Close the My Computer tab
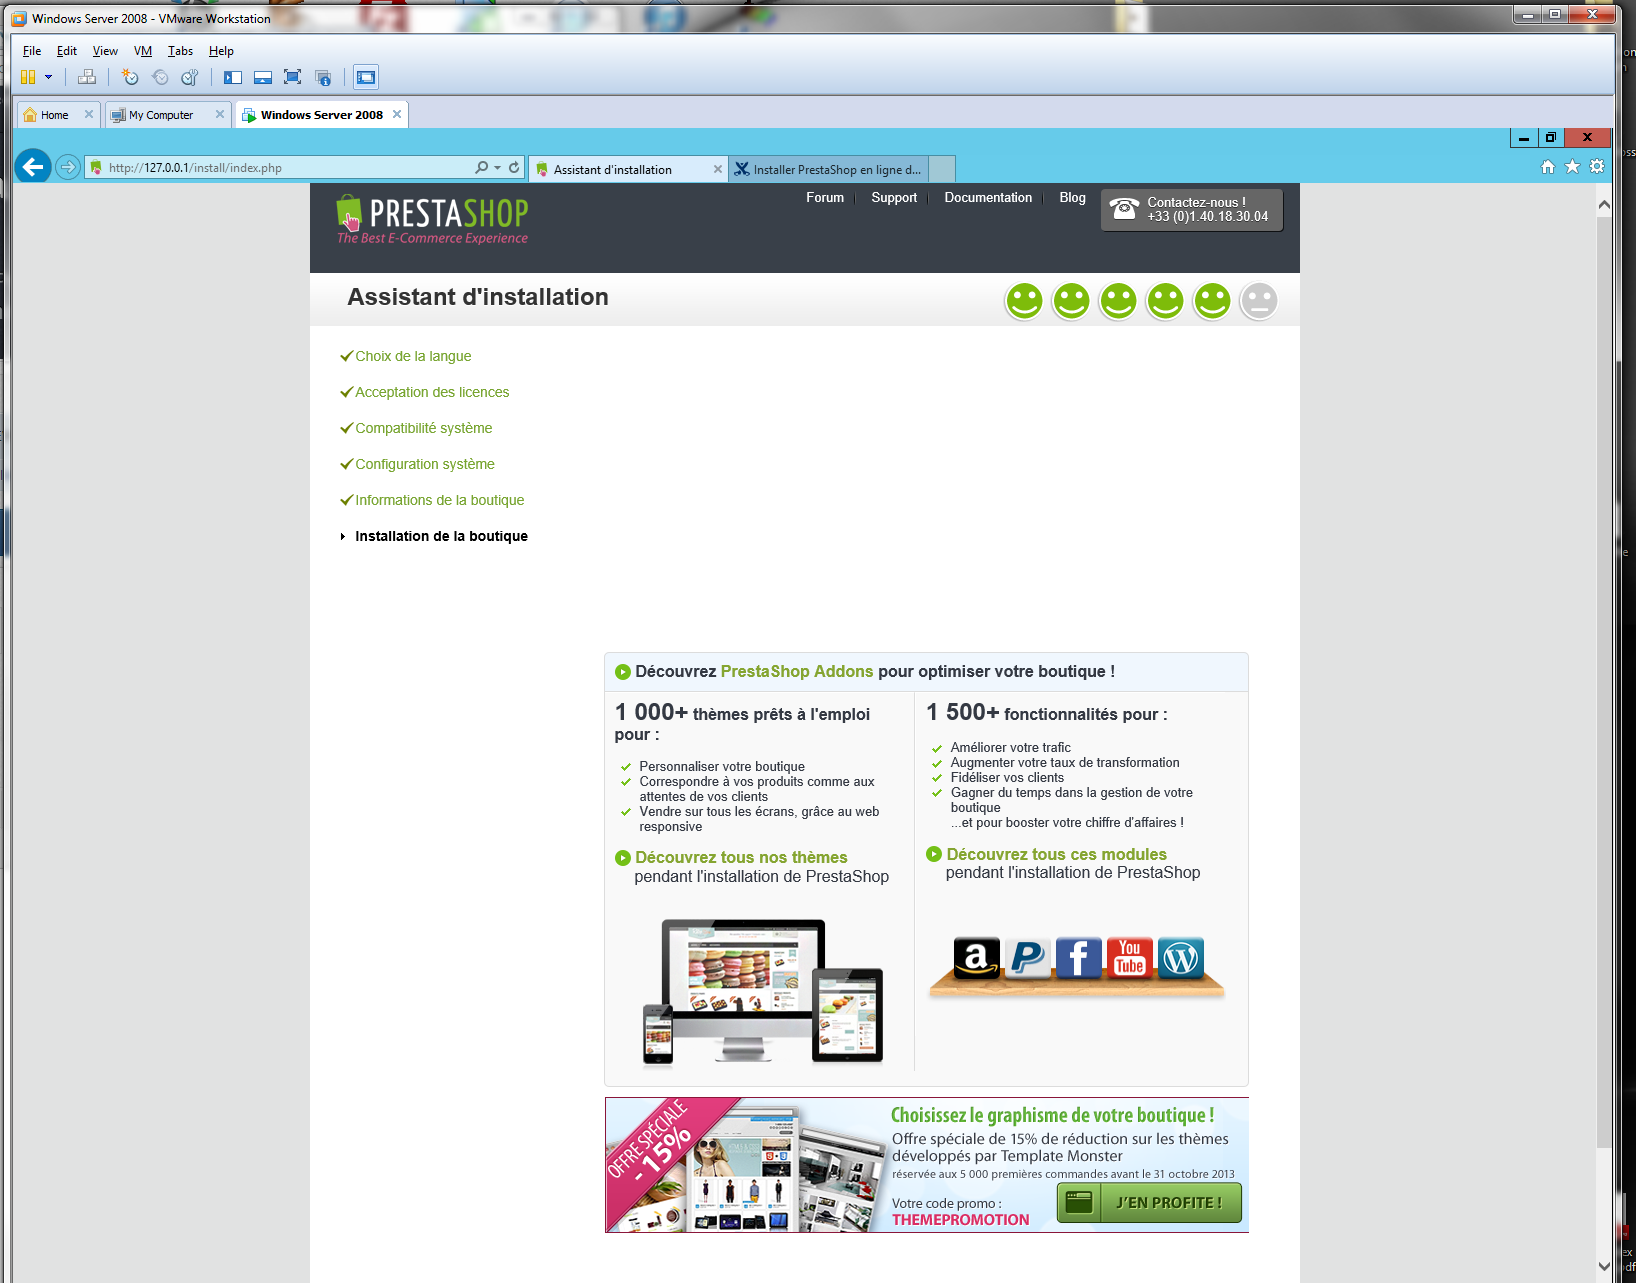1636x1283 pixels. click(x=220, y=114)
